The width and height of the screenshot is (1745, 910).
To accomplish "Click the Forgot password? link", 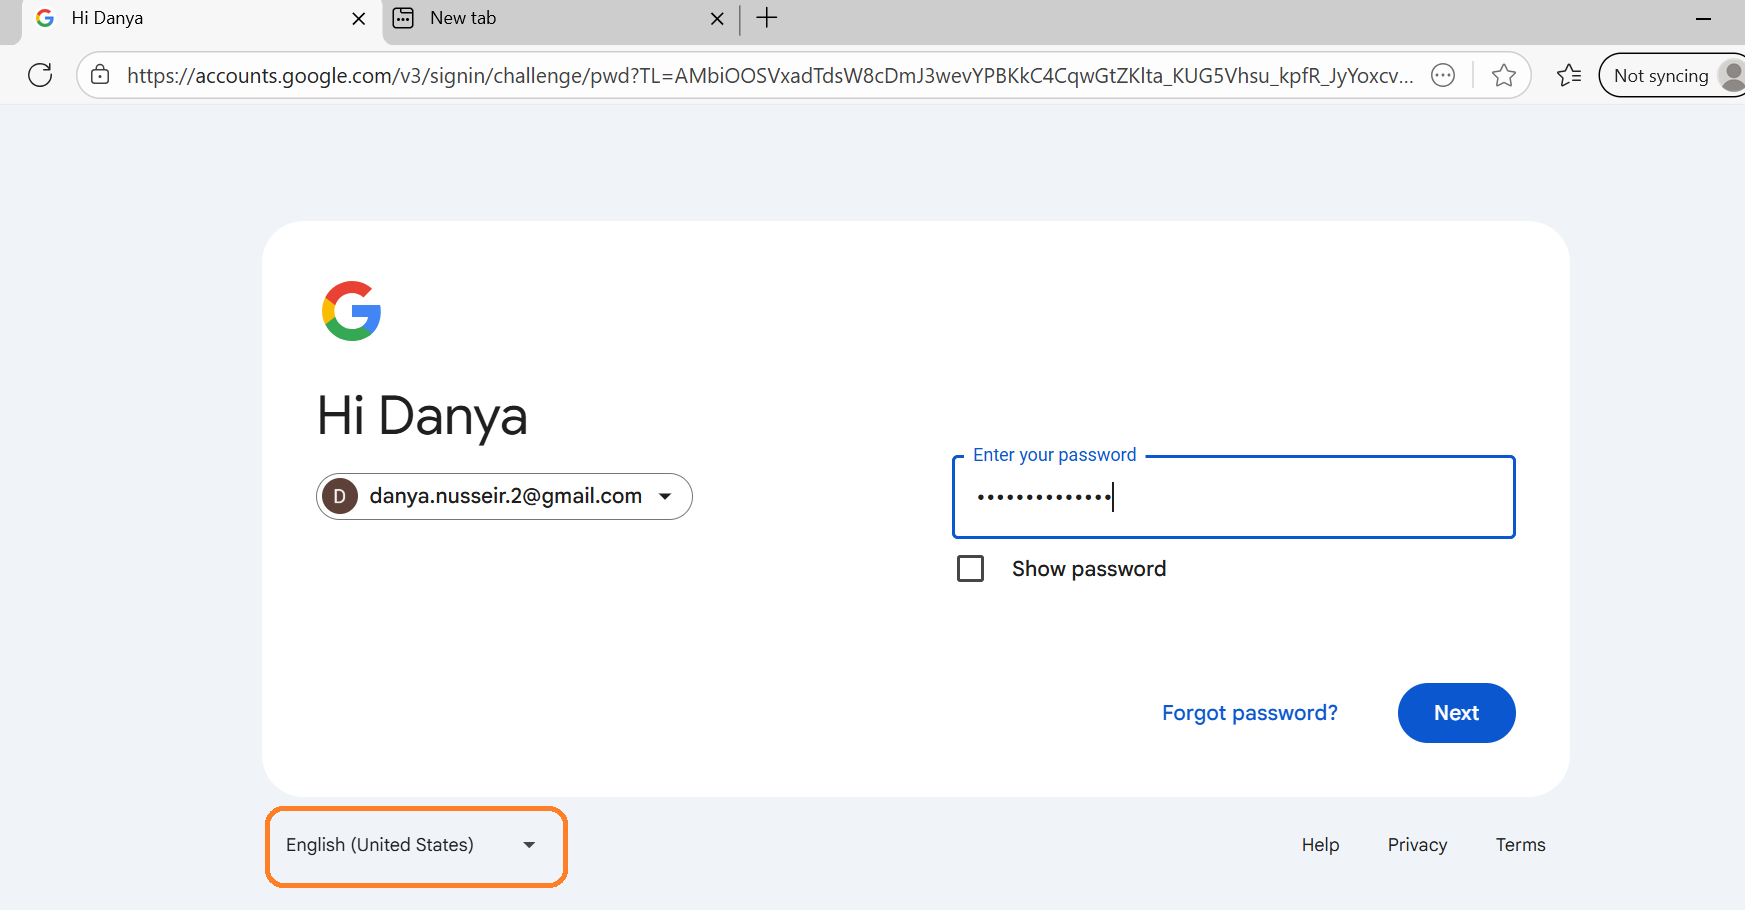I will pos(1249,713).
